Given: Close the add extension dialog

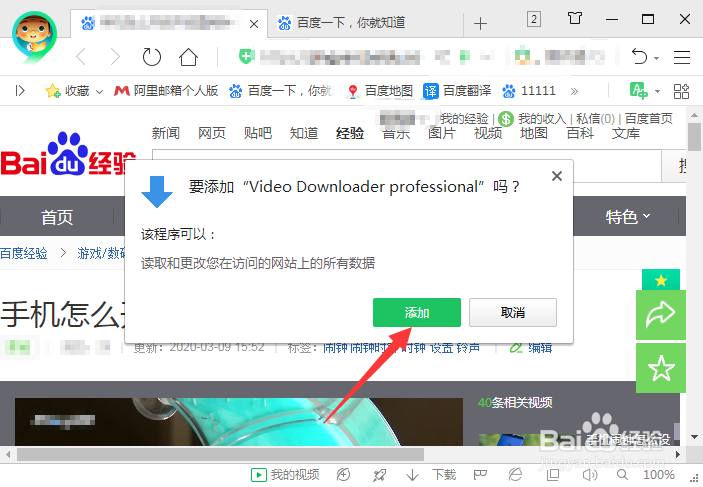Looking at the screenshot, I should 557,176.
